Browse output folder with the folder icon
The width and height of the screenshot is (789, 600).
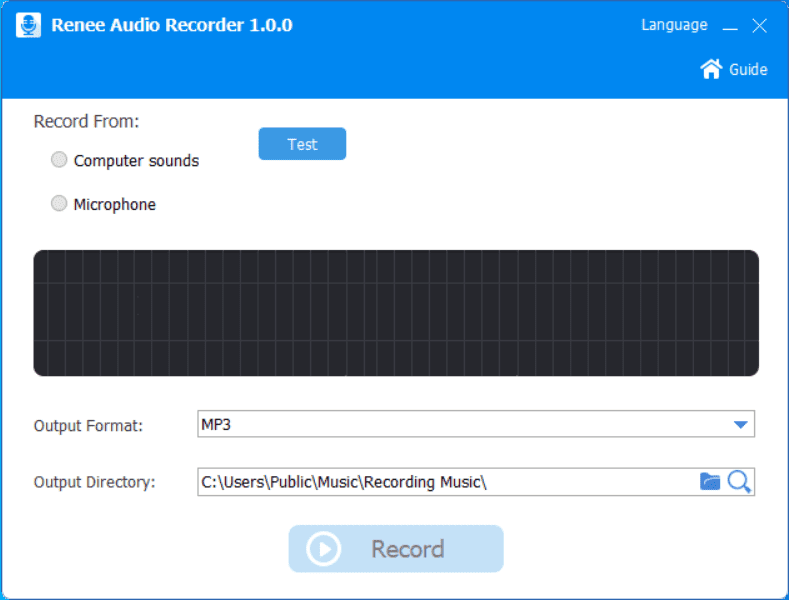tap(709, 482)
